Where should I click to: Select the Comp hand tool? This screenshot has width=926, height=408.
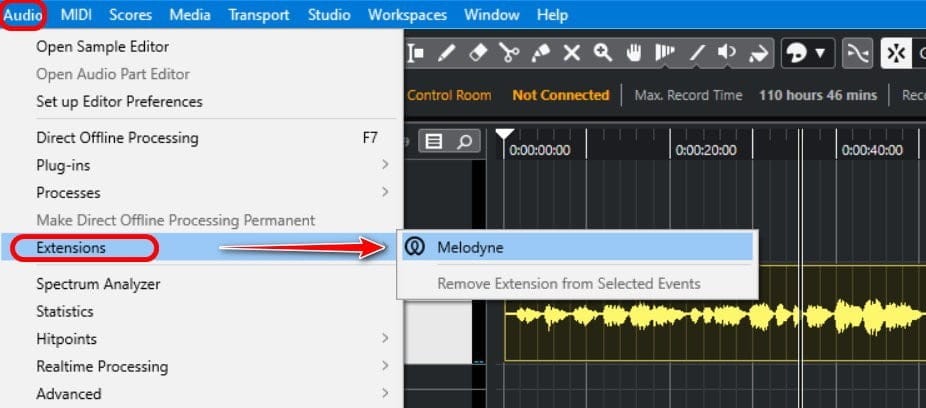(634, 54)
